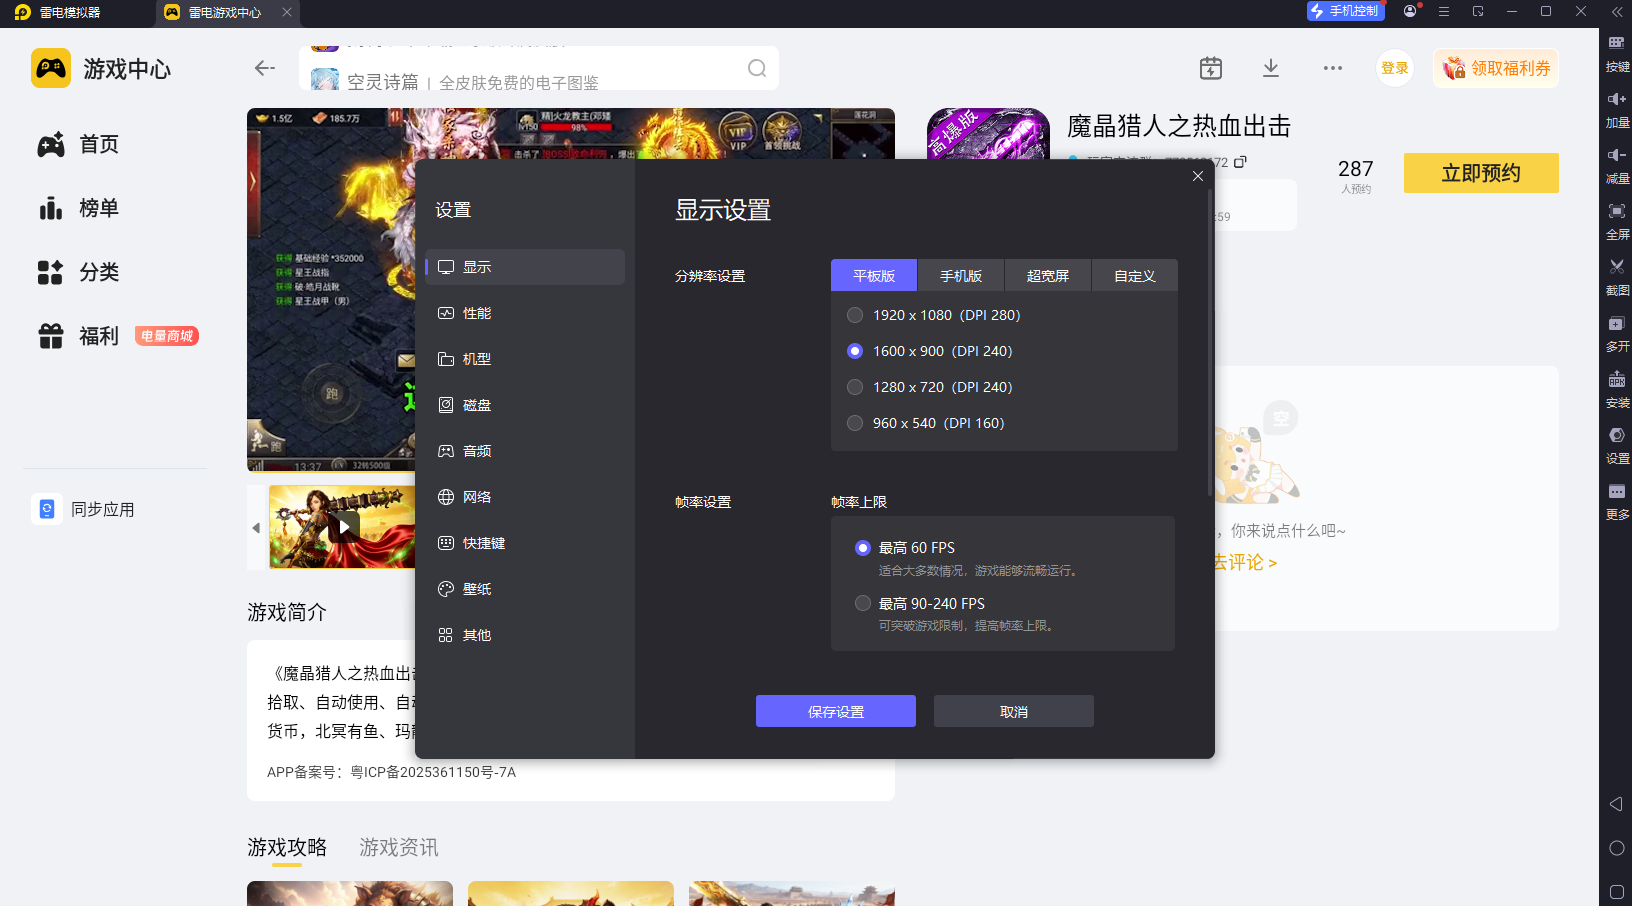The height and width of the screenshot is (906, 1632).
Task: Open 分类 categories in left sidebar
Action: click(x=78, y=272)
